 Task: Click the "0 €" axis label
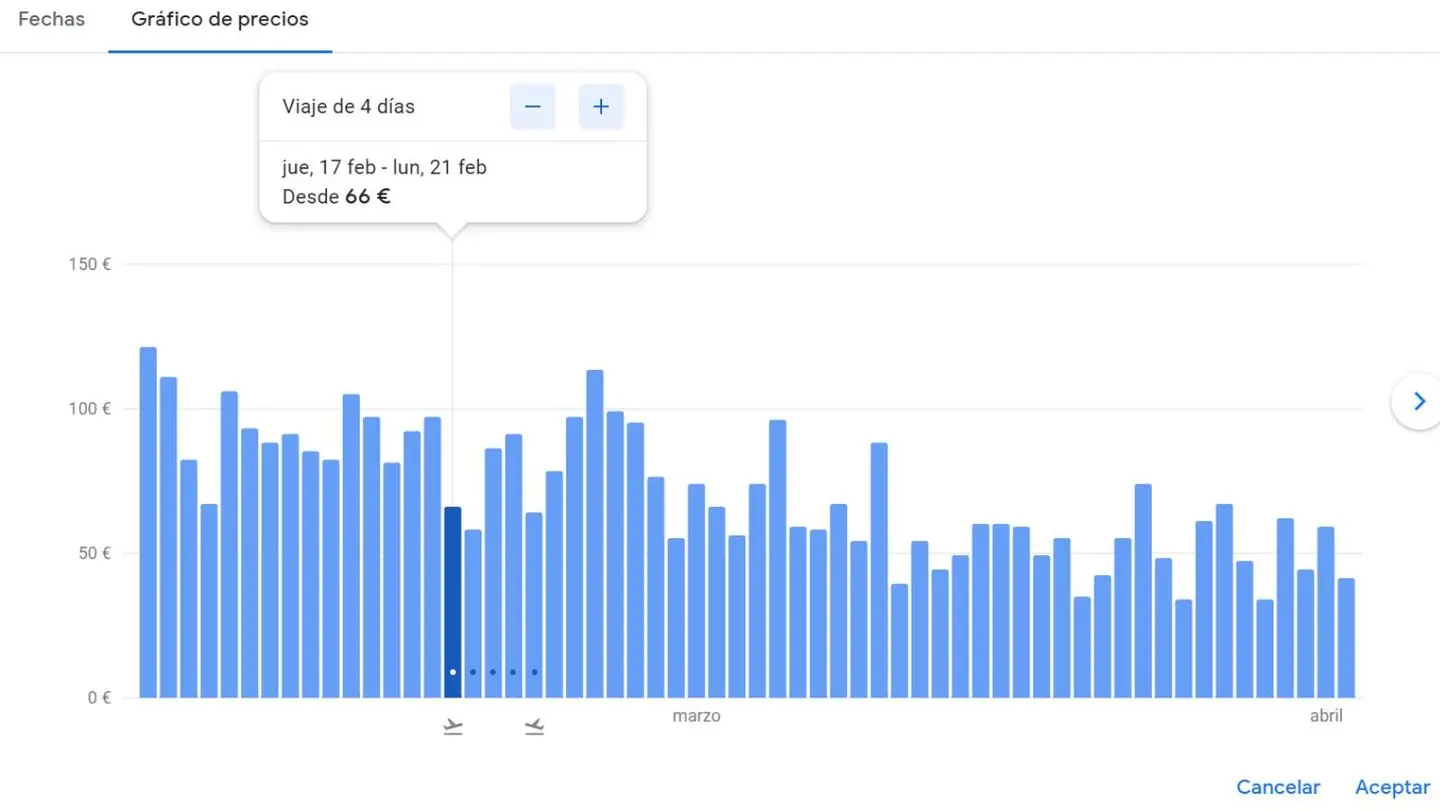(100, 698)
